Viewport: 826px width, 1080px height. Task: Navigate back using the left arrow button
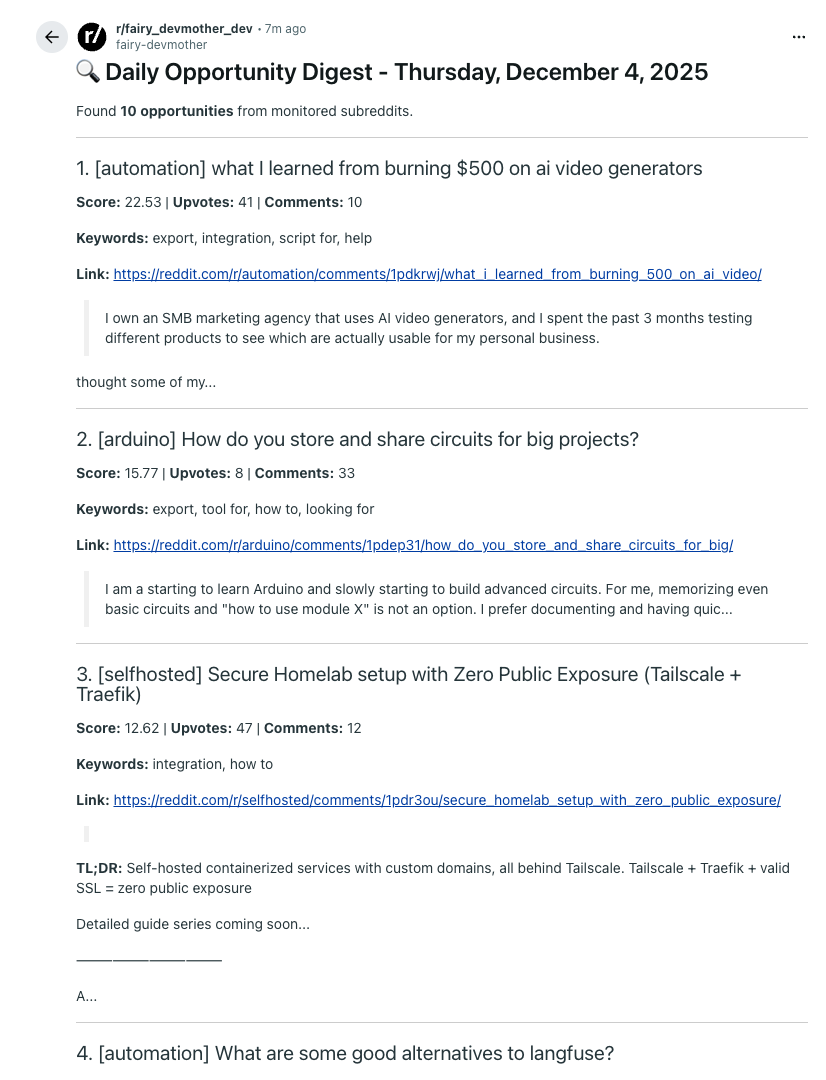pyautogui.click(x=51, y=37)
